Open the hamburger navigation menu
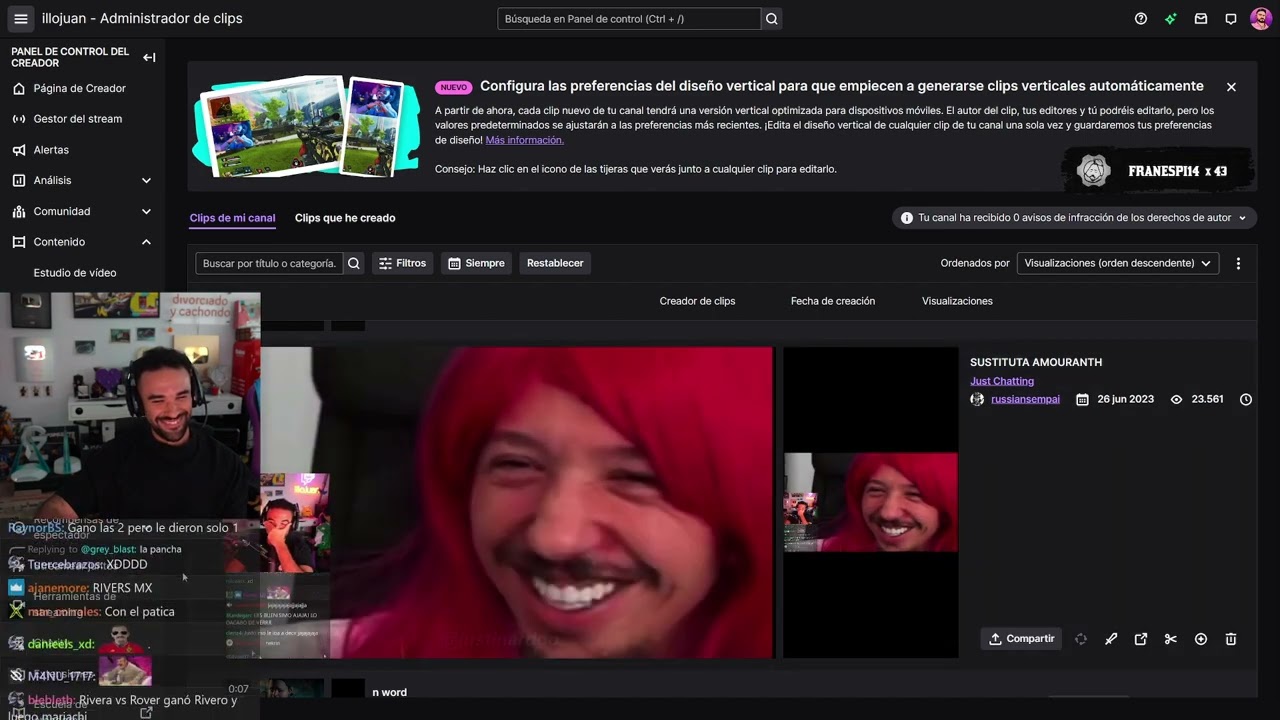Image resolution: width=1280 pixels, height=720 pixels. coord(20,18)
